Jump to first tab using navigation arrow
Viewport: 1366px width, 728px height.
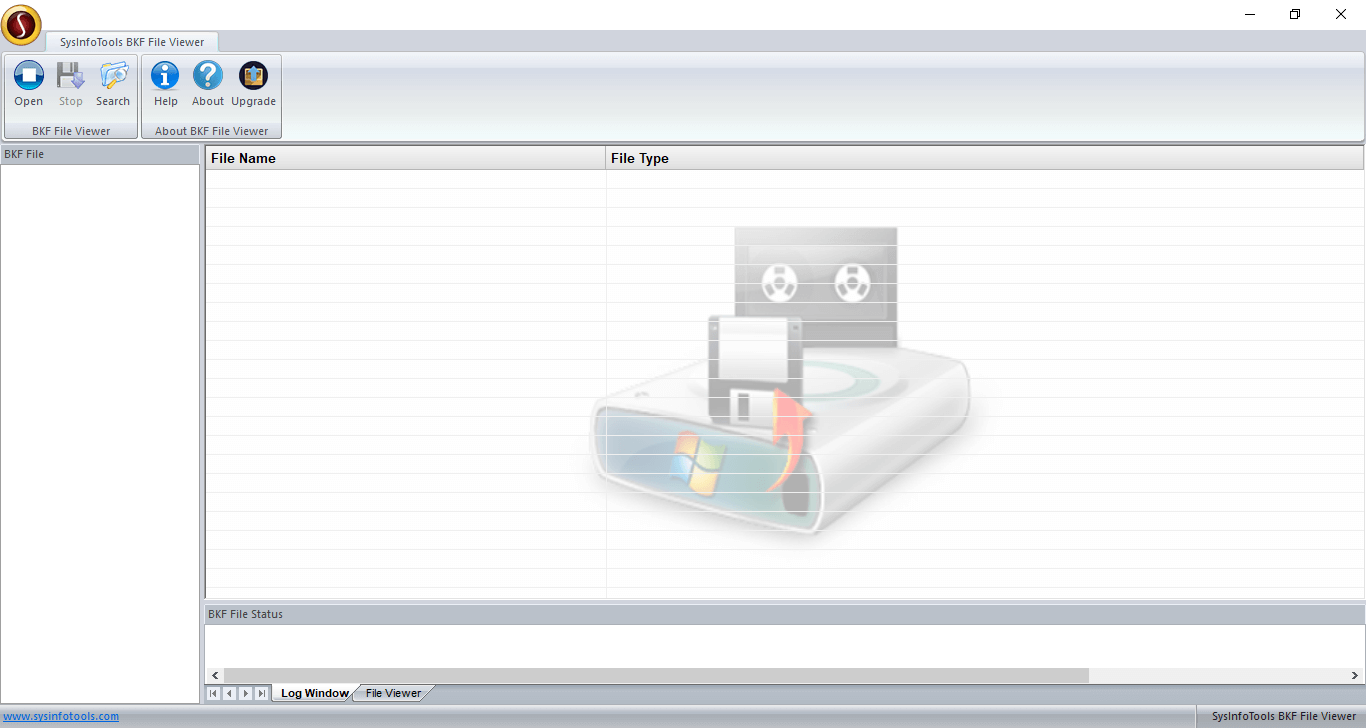pos(214,693)
